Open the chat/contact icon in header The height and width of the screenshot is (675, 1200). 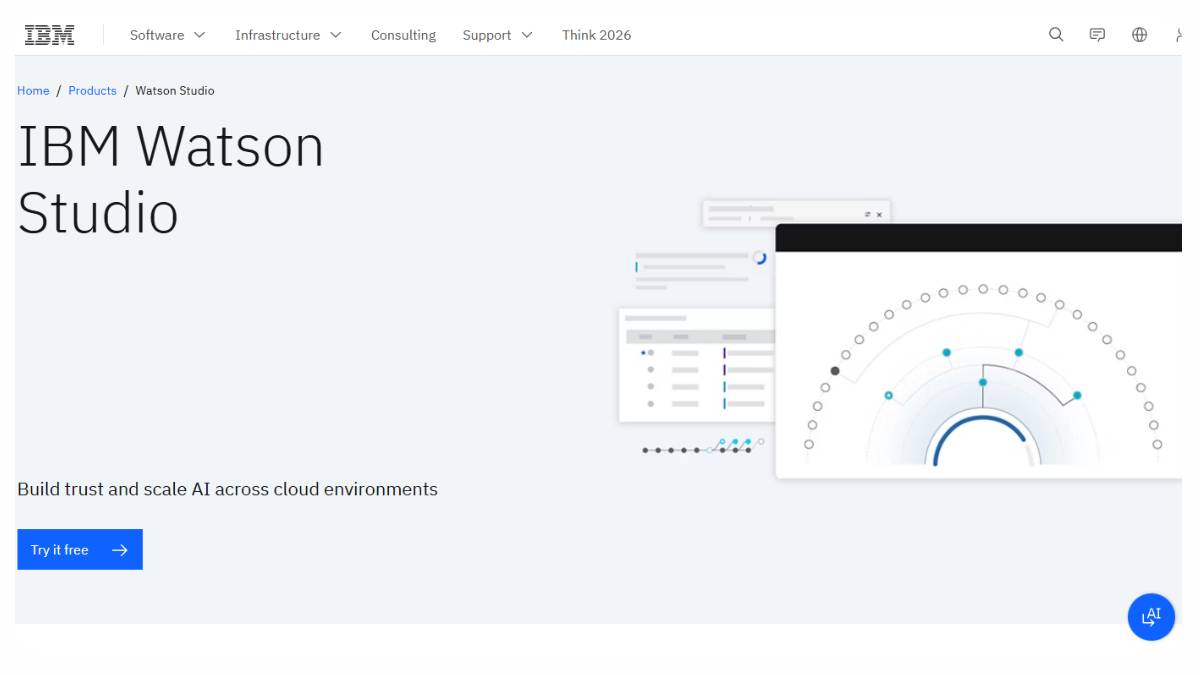[1097, 35]
